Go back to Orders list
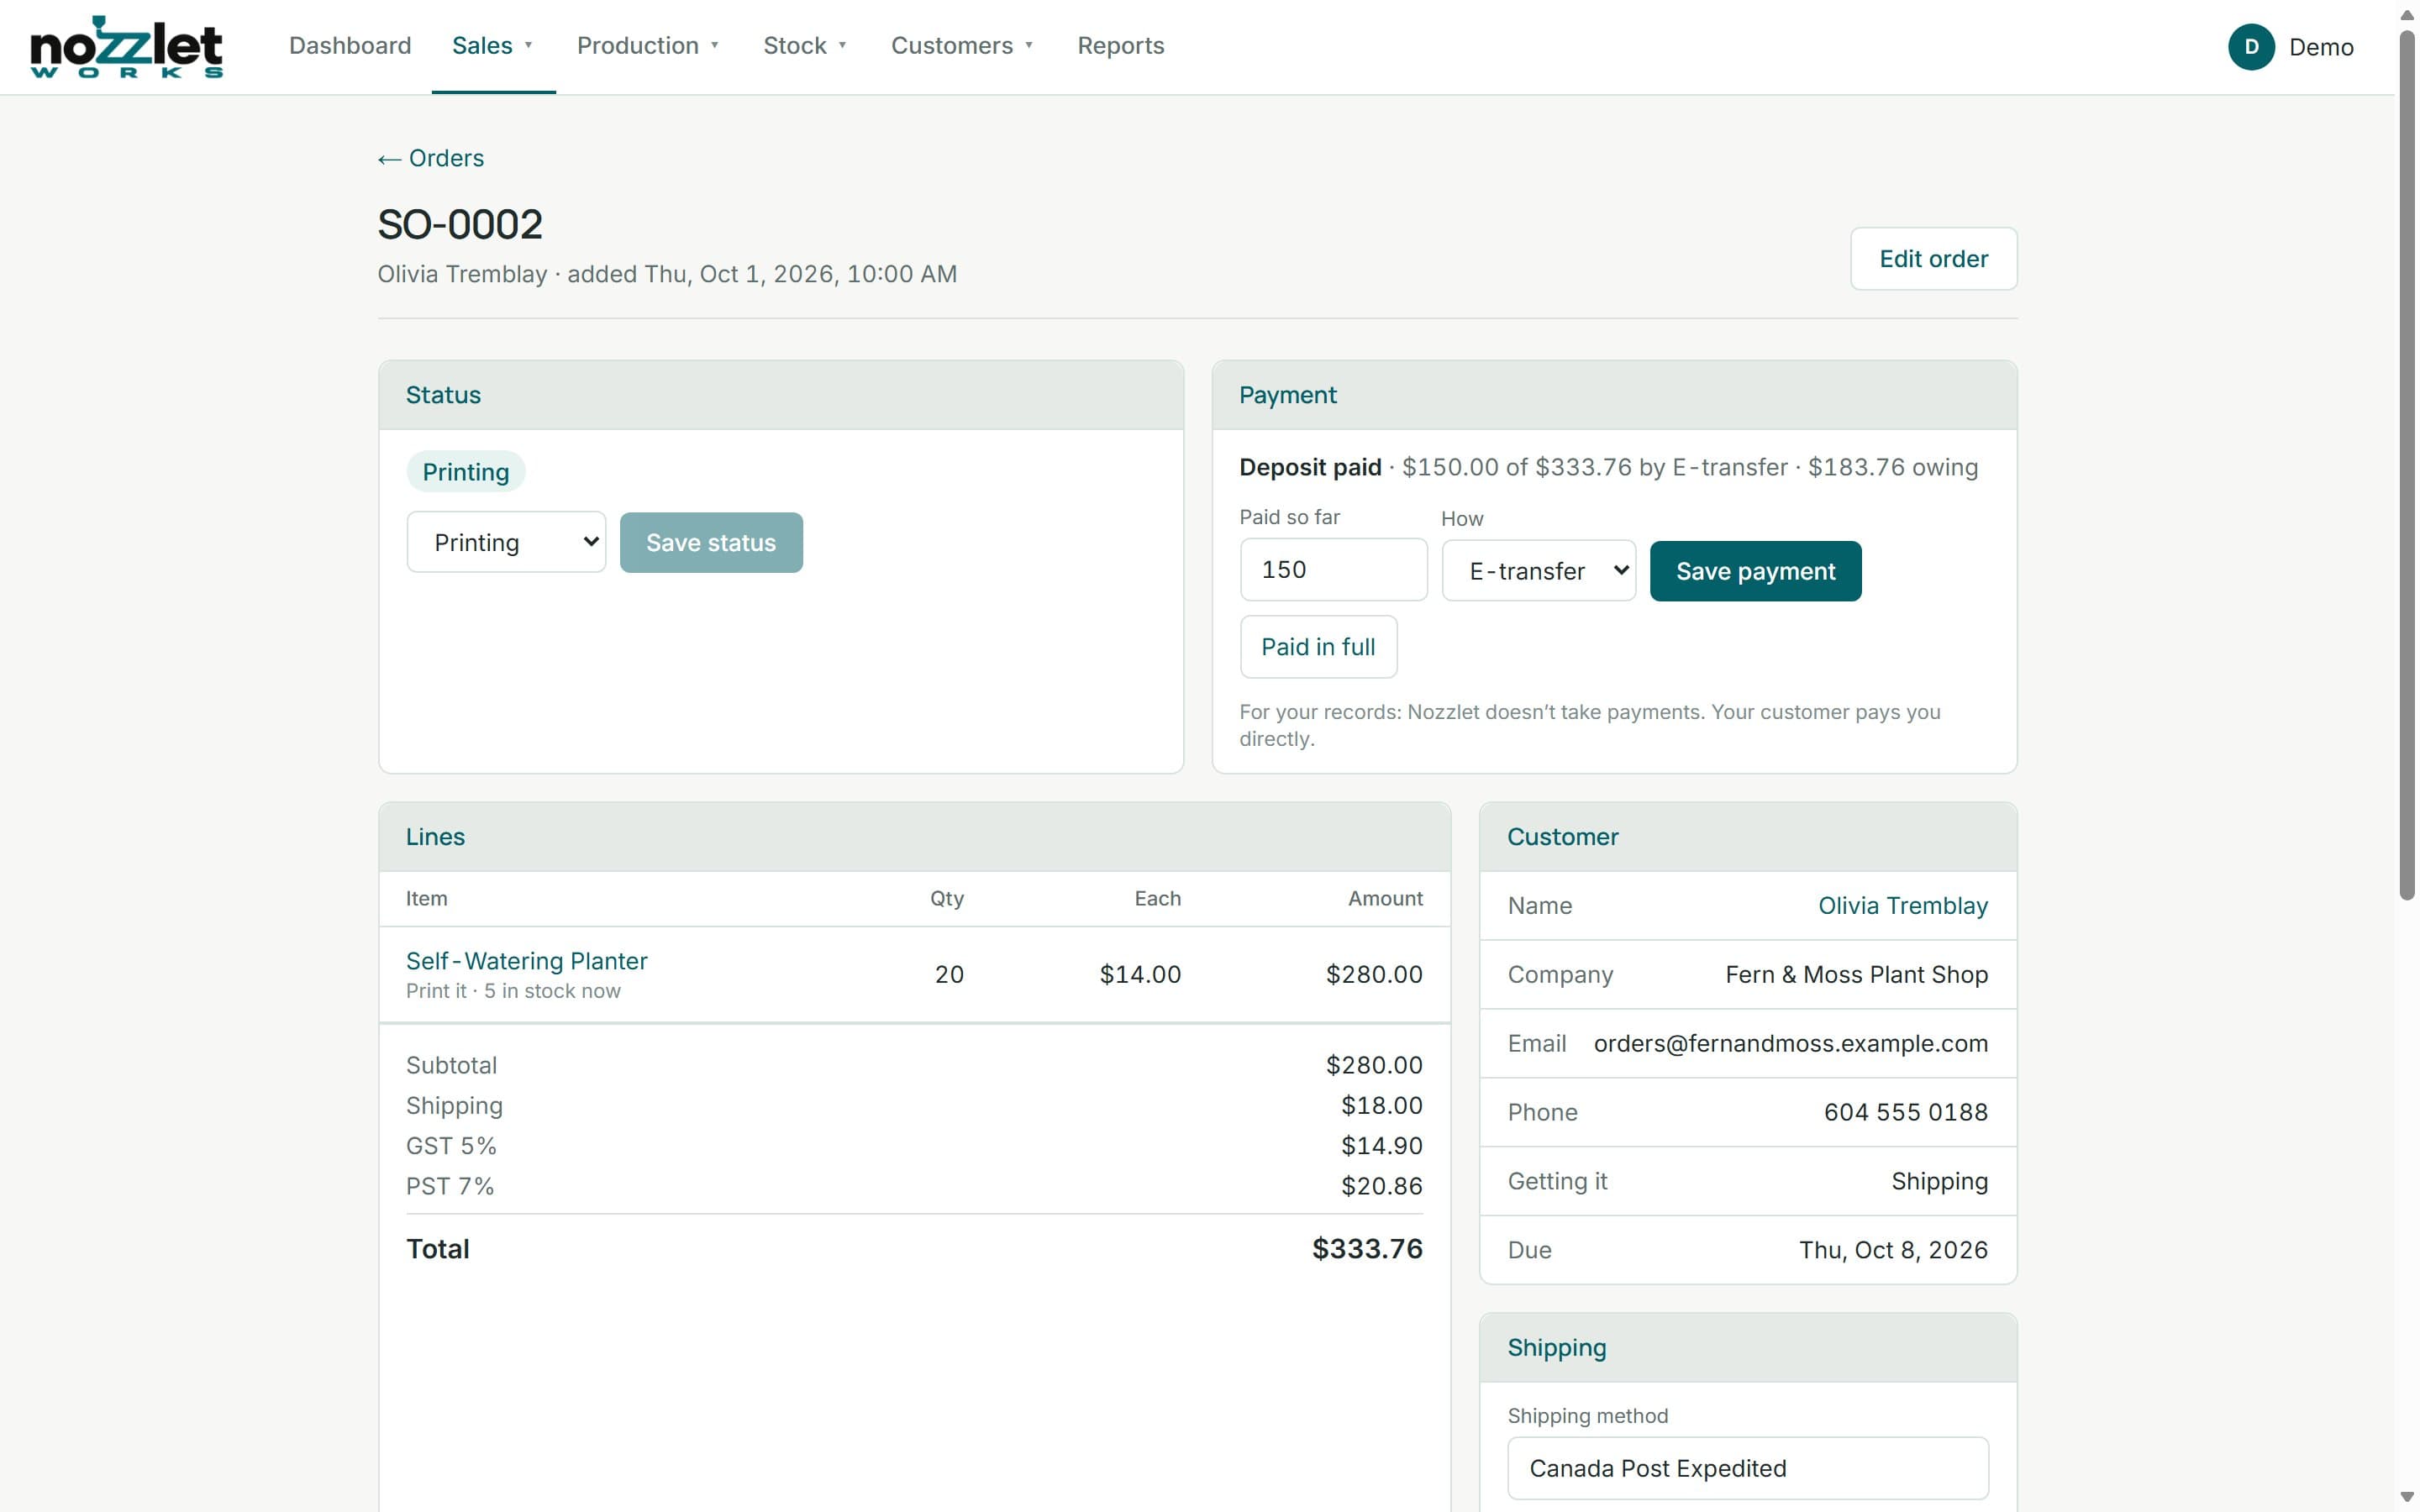The width and height of the screenshot is (2420, 1512). 431,158
